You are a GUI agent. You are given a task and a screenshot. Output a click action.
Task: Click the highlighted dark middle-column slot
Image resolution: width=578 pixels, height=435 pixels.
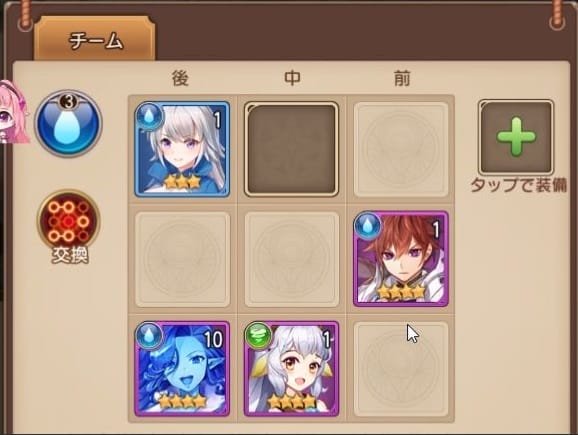click(291, 149)
